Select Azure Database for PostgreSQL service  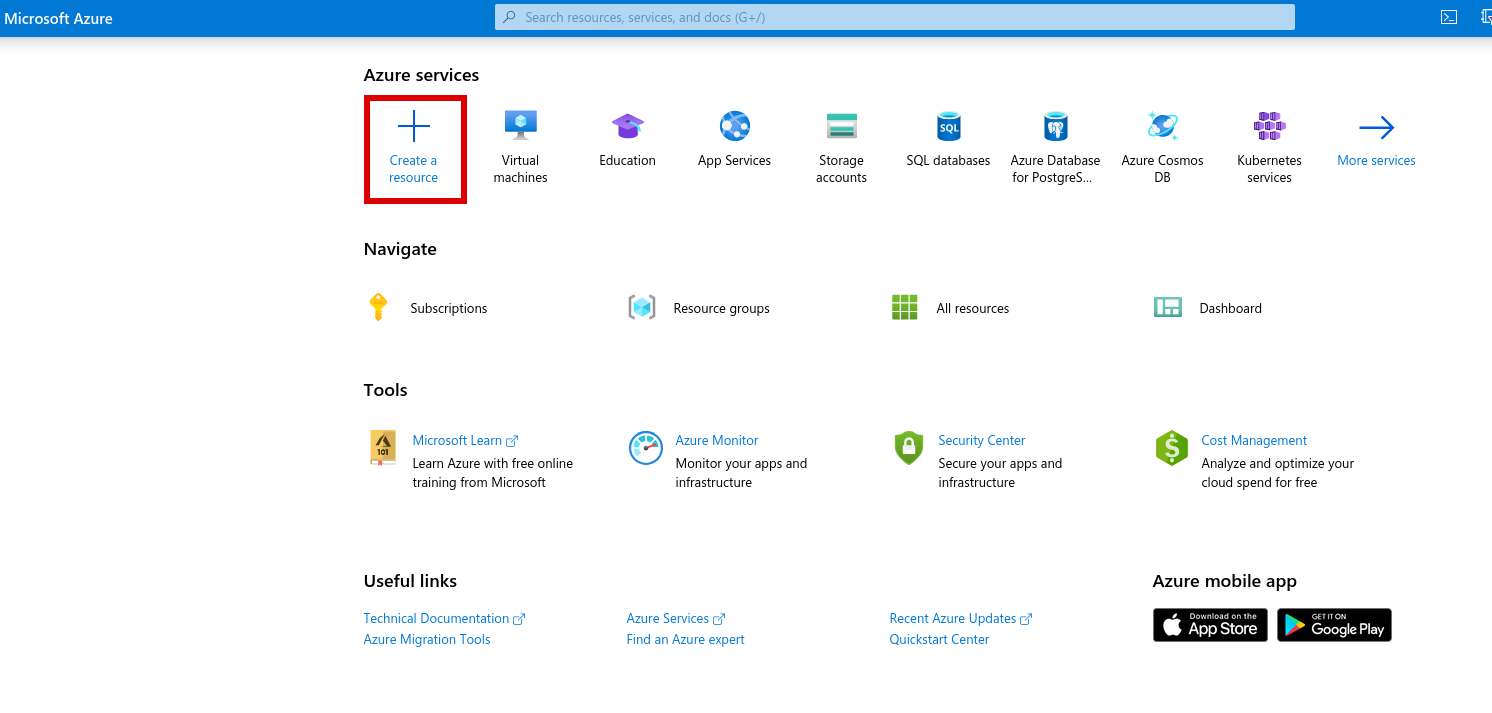(x=1055, y=148)
